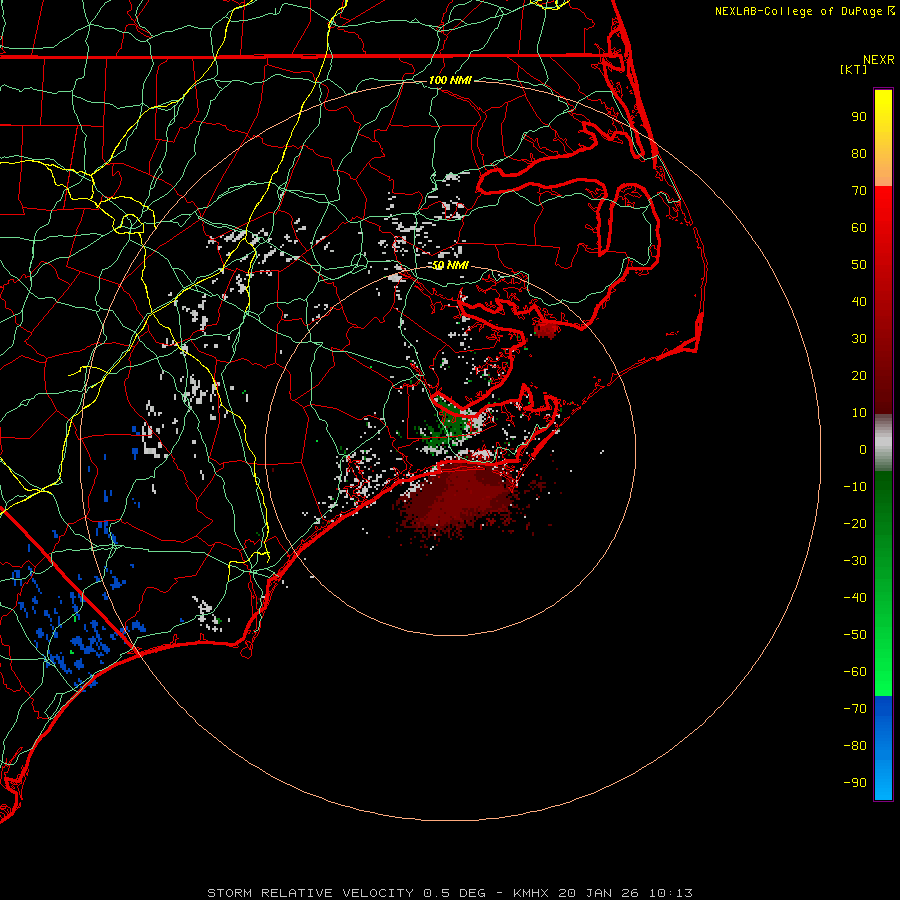Click the -10 value on velocity scale
The image size is (900, 900).
(855, 487)
